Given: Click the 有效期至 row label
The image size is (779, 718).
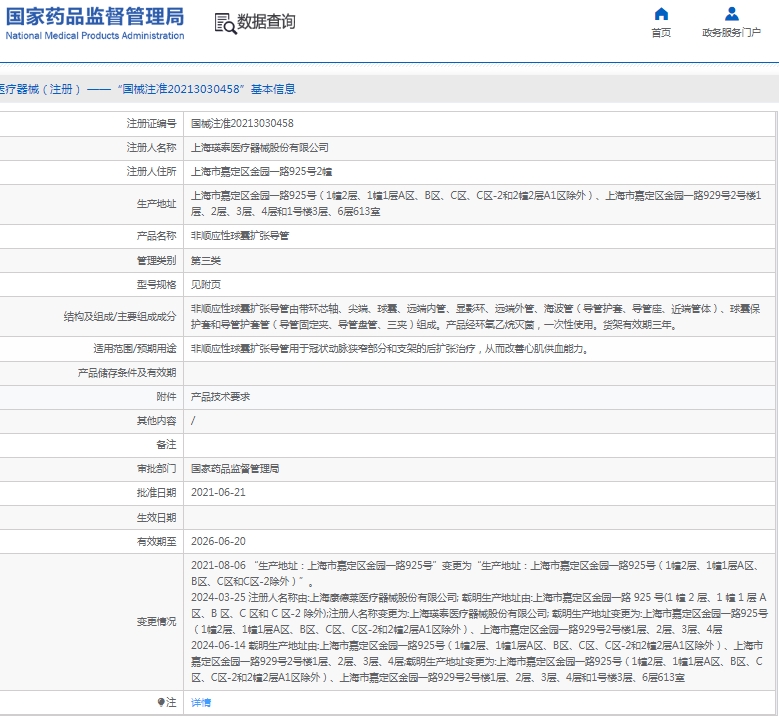Looking at the screenshot, I should pyautogui.click(x=156, y=541).
